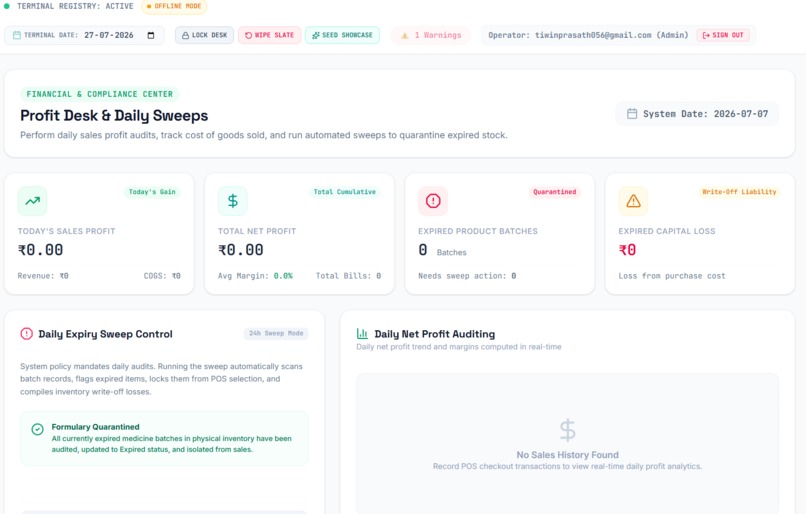806x514 pixels.
Task: Open the 1 Warnings indicator
Action: click(x=431, y=35)
